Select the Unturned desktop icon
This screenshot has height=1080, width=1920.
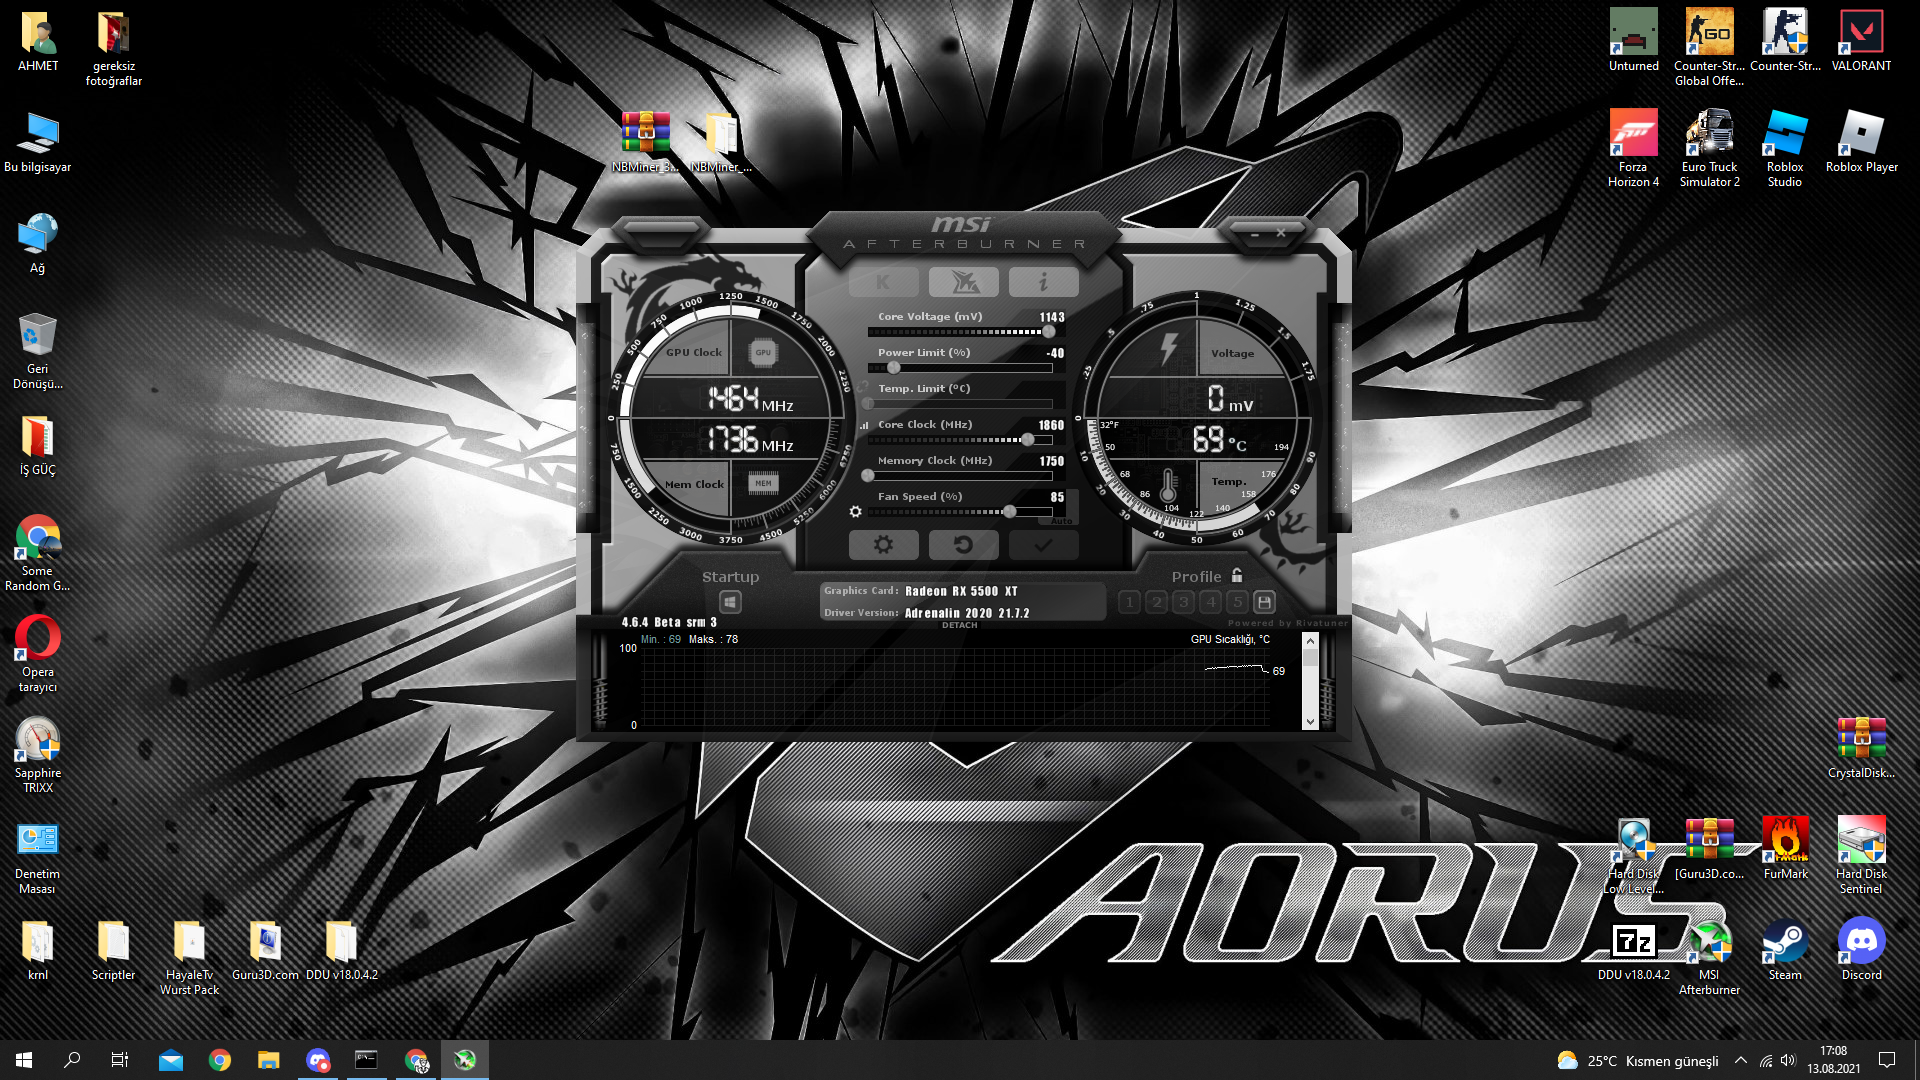click(x=1633, y=41)
